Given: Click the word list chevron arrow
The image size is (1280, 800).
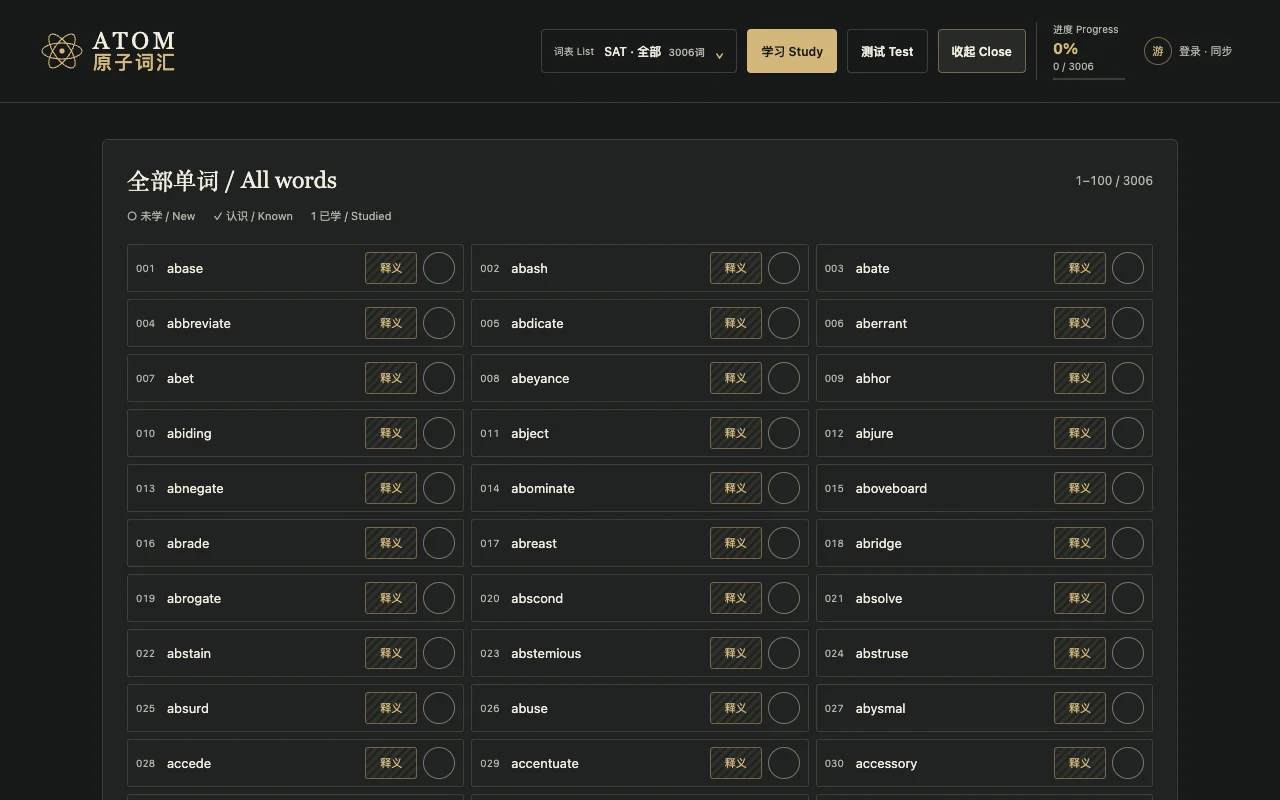Looking at the screenshot, I should click(719, 55).
